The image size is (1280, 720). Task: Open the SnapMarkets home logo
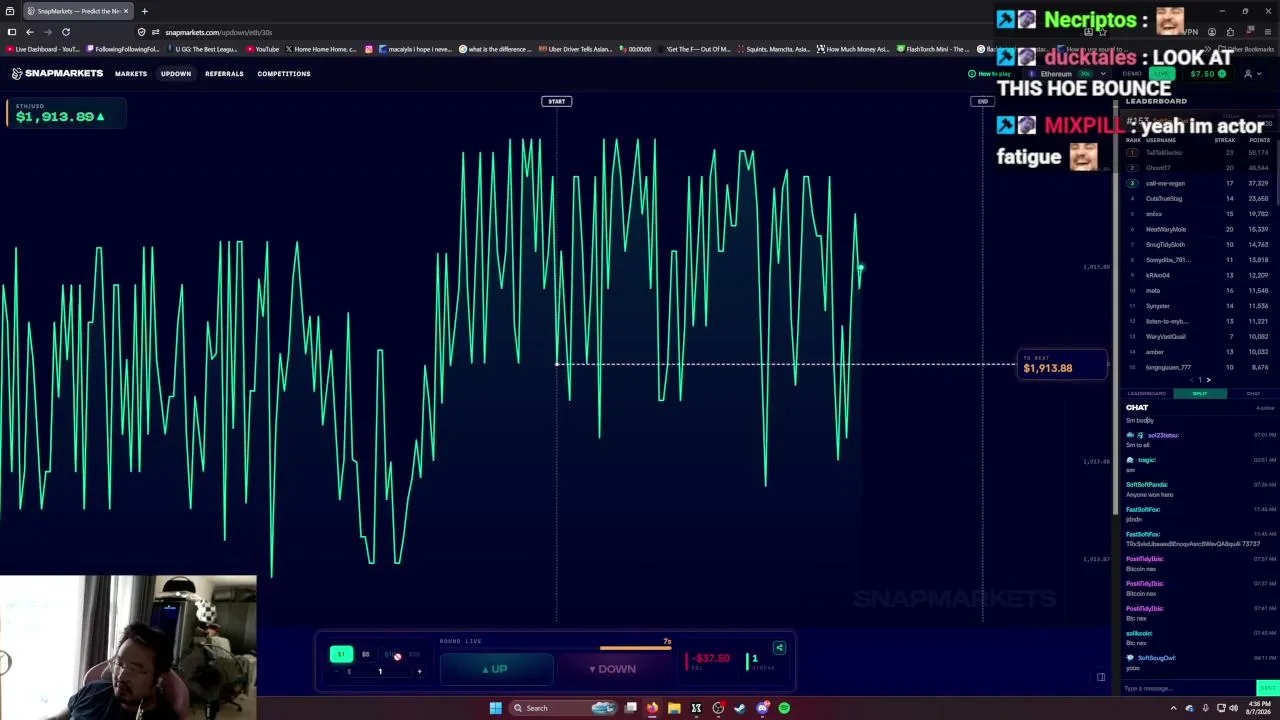pos(57,73)
